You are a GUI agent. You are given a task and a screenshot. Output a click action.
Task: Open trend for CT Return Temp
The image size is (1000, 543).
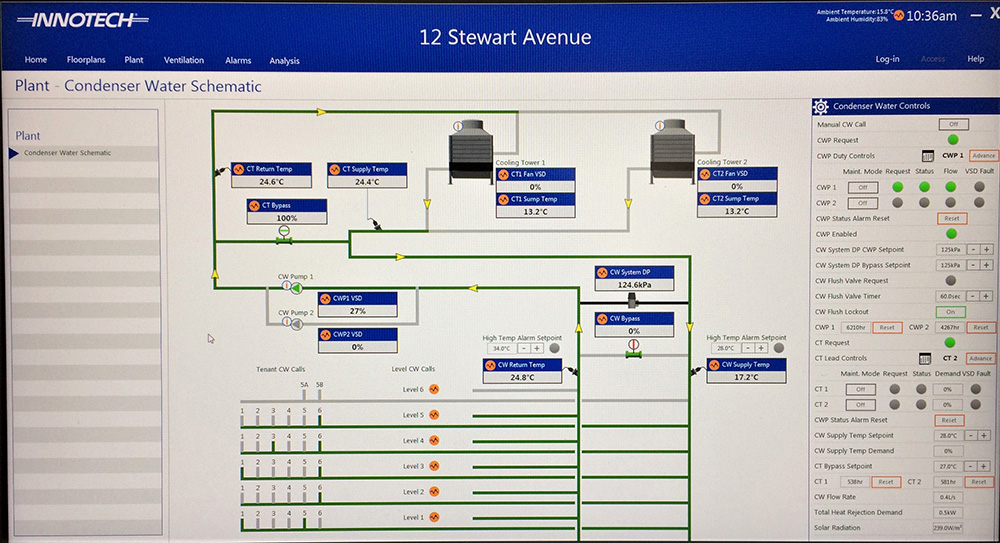click(239, 169)
